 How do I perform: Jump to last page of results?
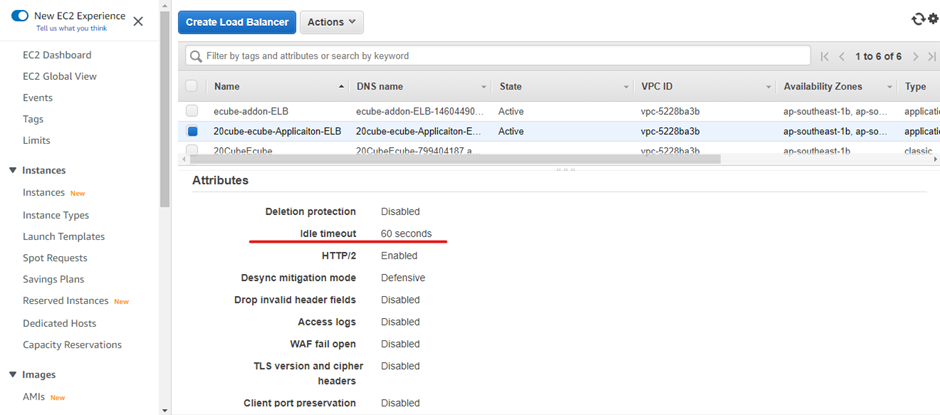pos(932,57)
